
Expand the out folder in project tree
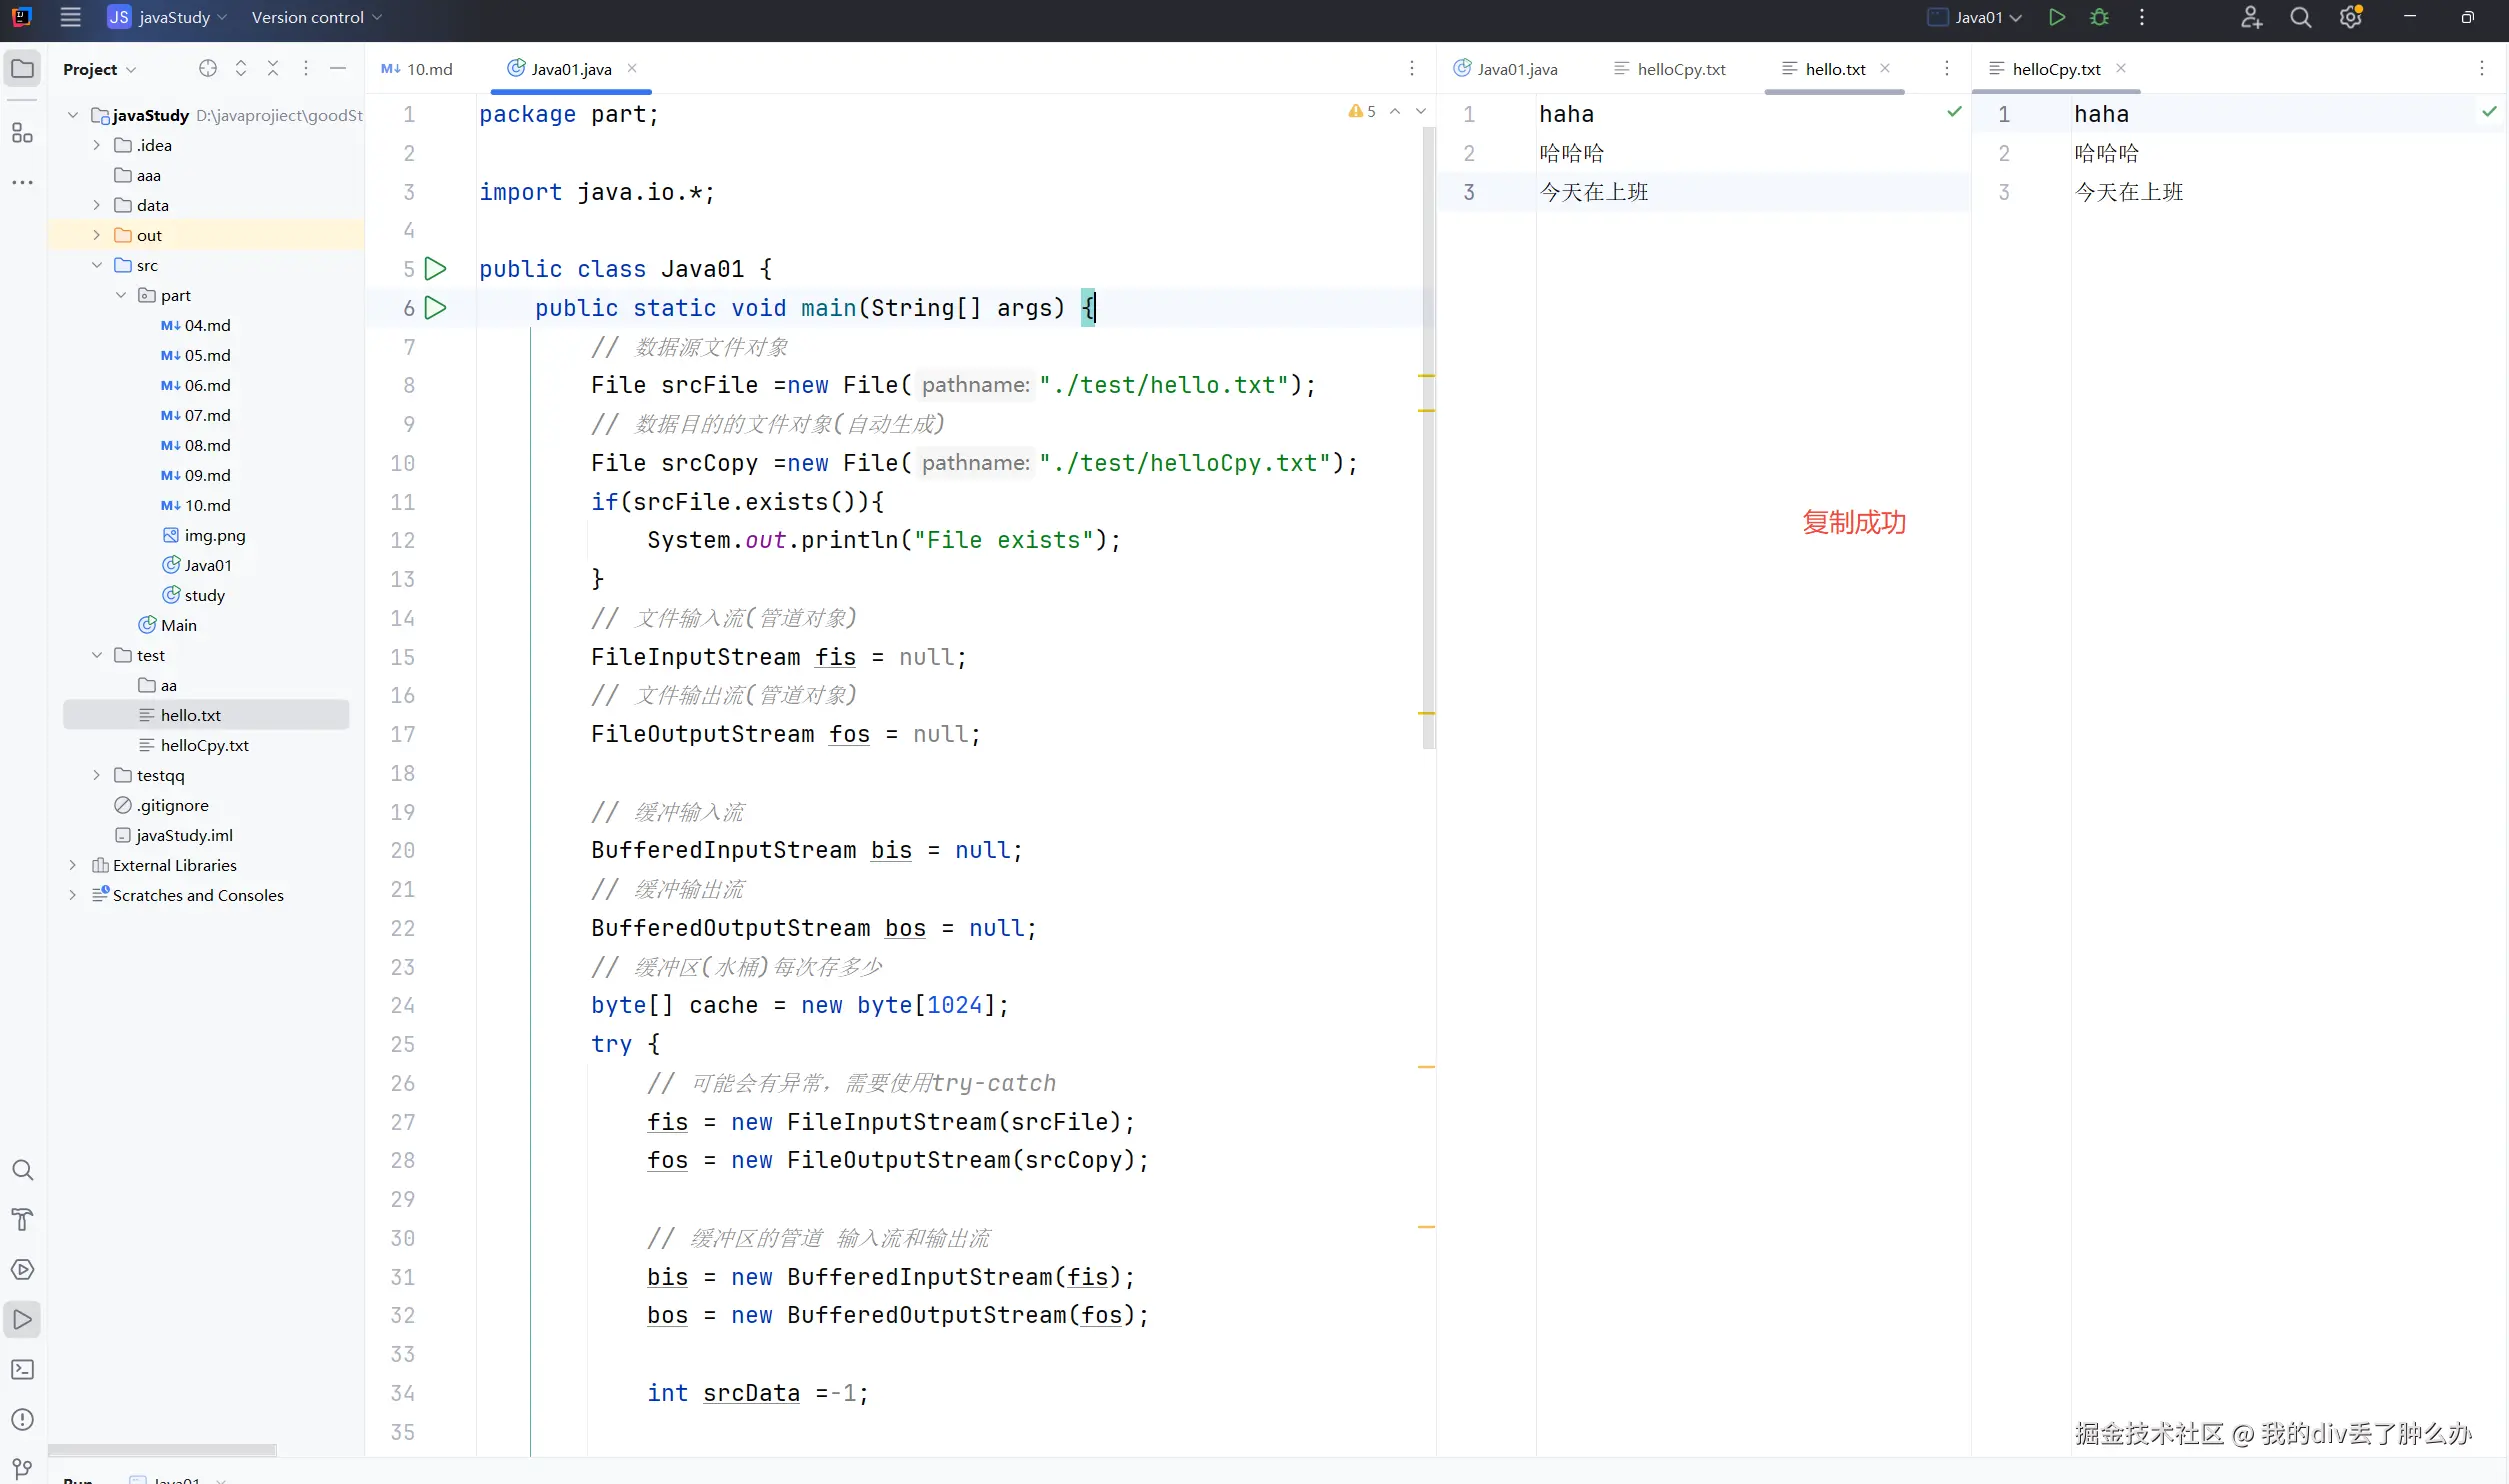[x=96, y=235]
